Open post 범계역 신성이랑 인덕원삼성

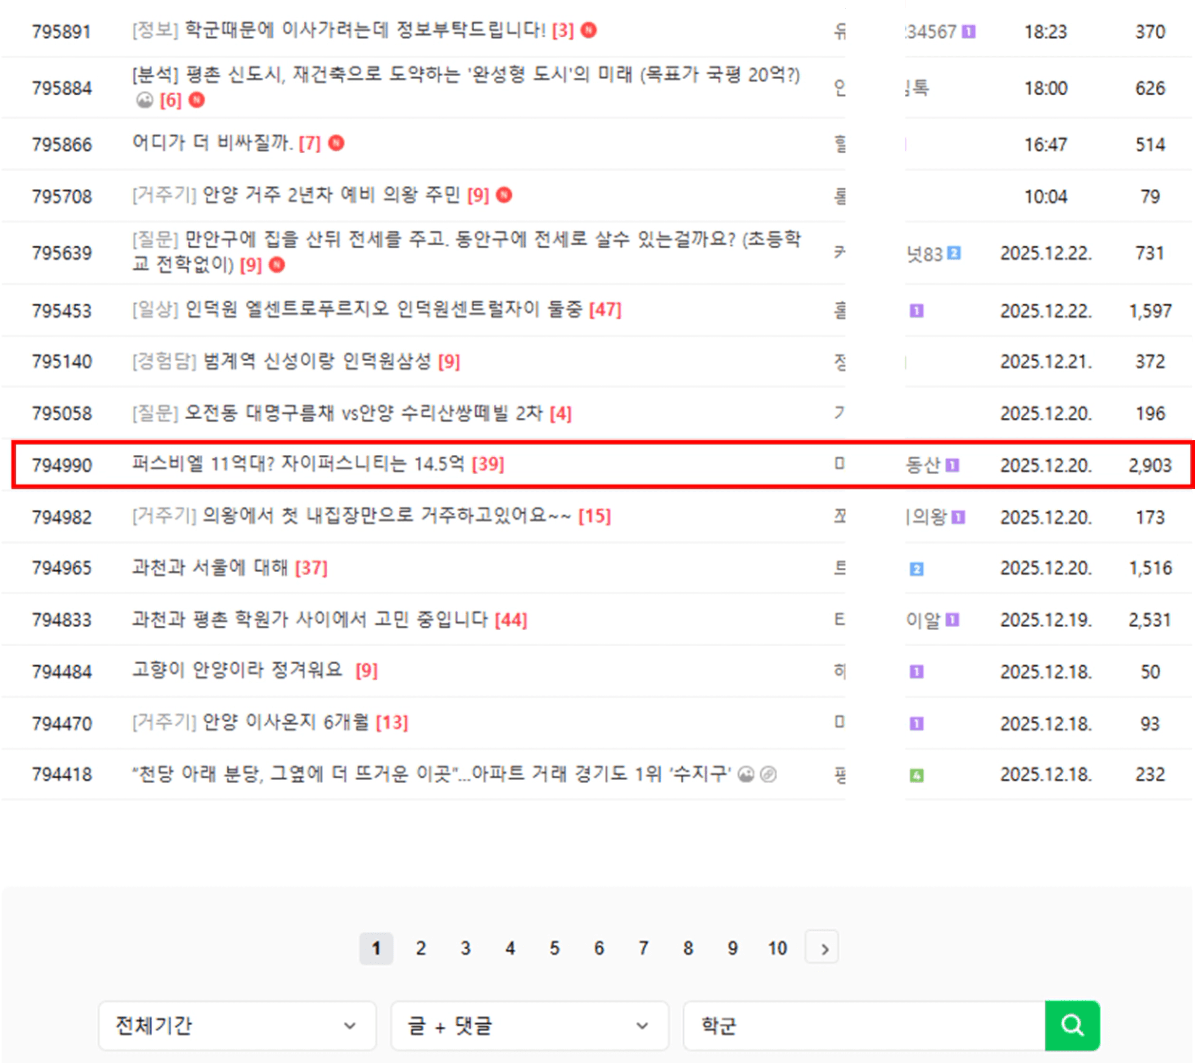point(317,360)
